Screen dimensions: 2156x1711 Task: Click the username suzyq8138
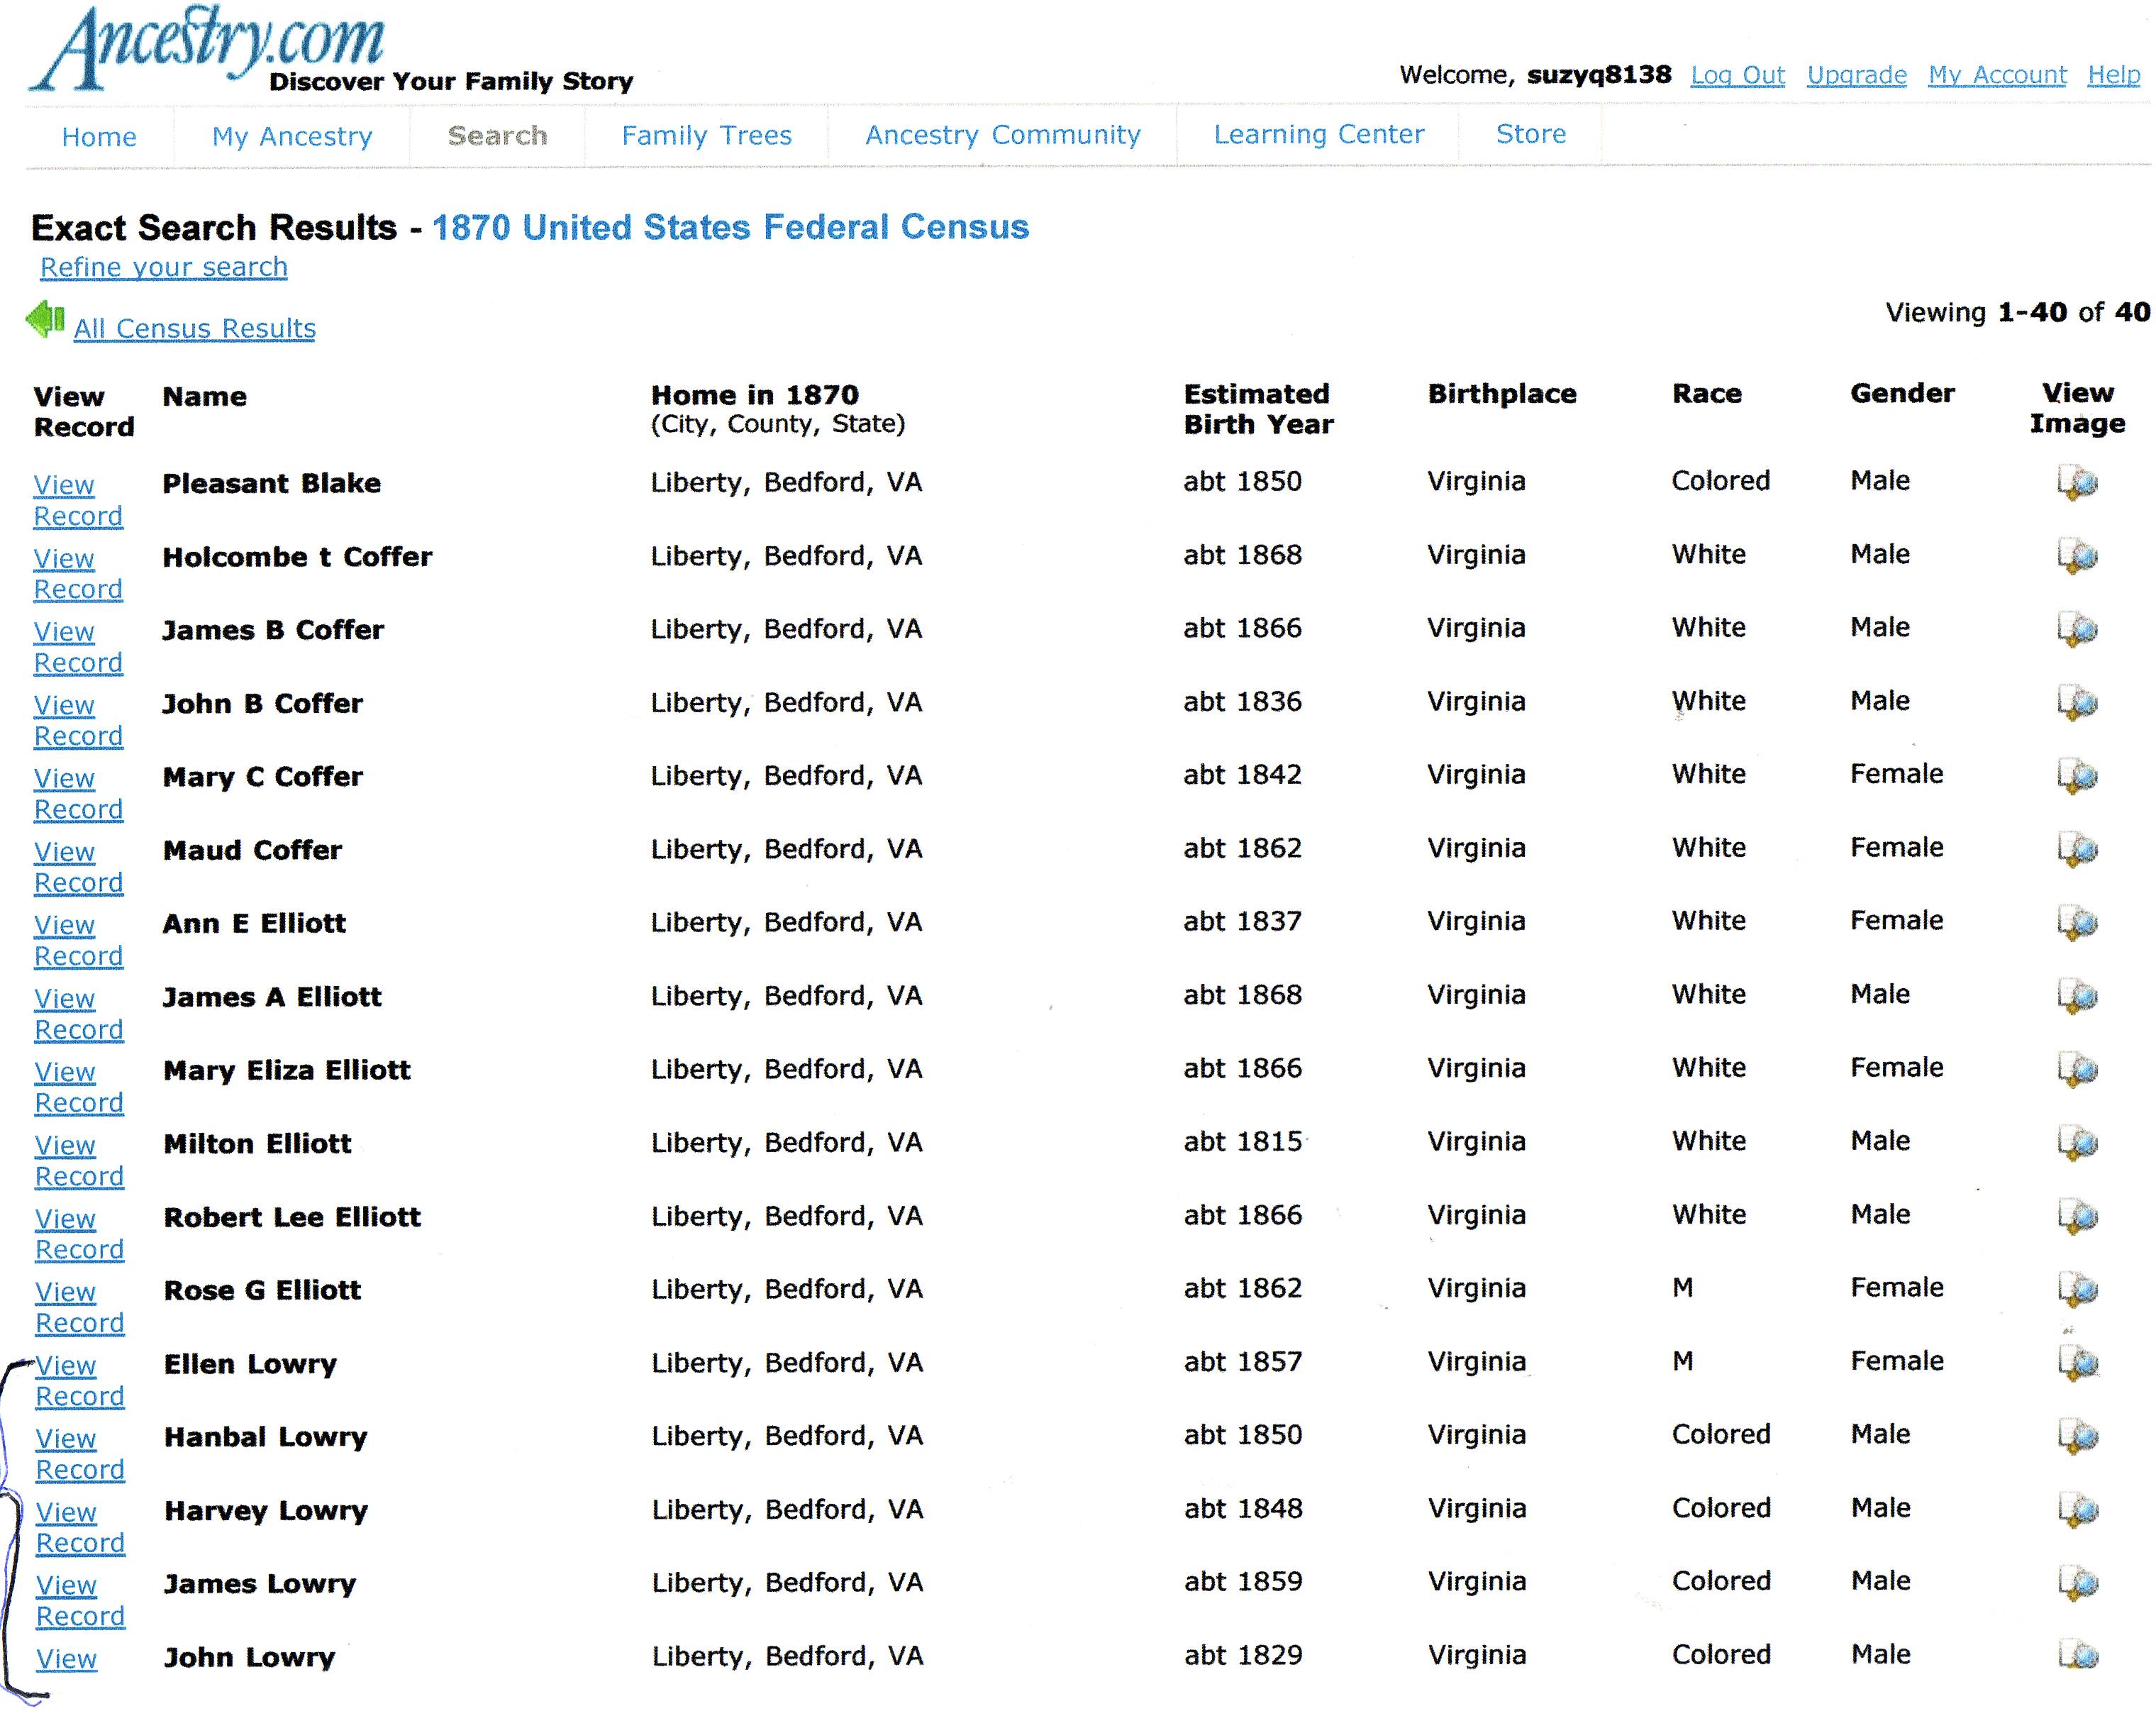point(1599,75)
